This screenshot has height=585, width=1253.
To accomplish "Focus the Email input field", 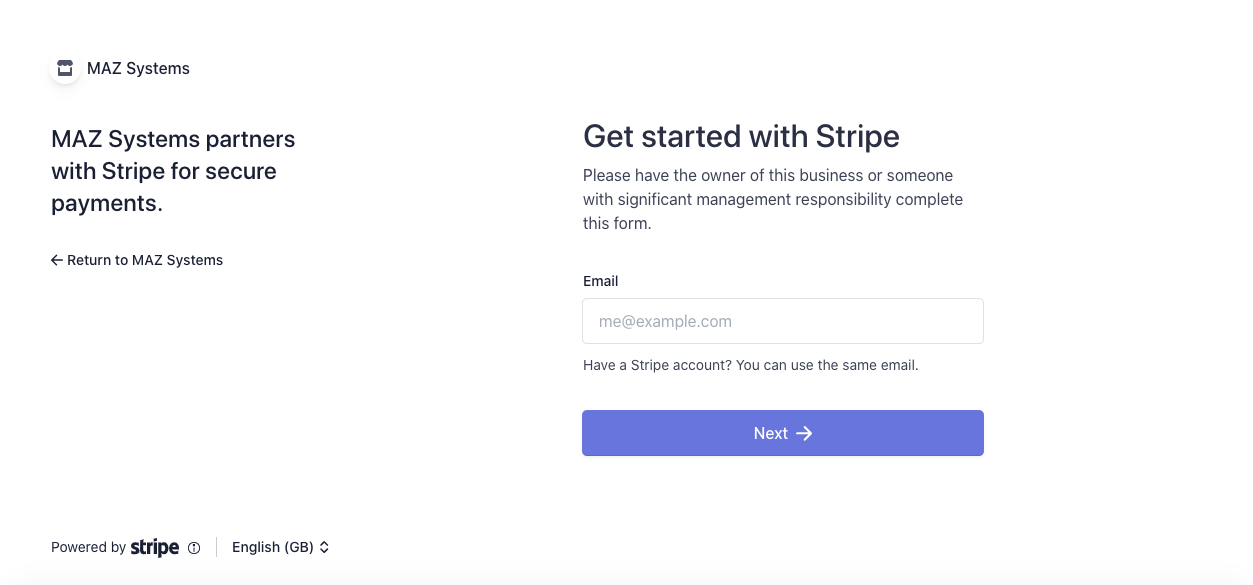I will pyautogui.click(x=783, y=321).
